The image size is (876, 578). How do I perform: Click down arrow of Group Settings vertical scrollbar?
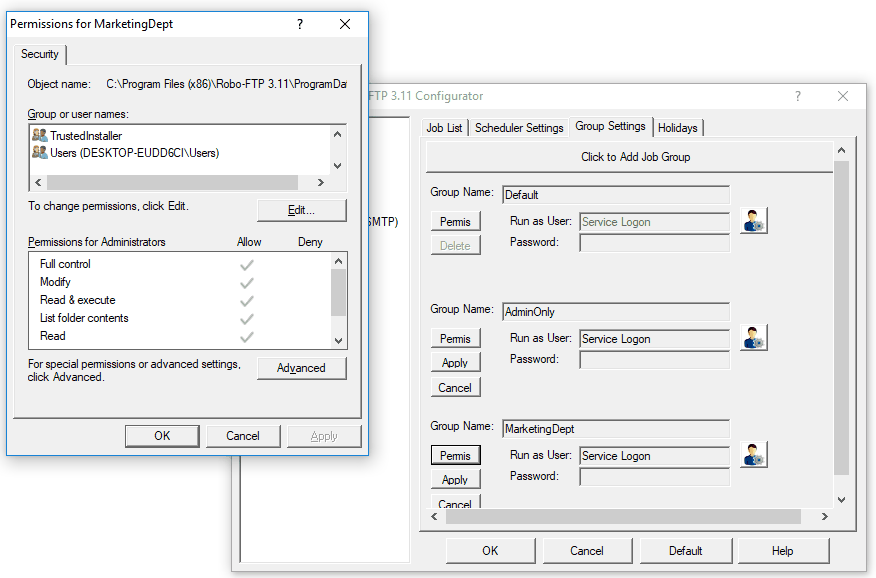[x=842, y=500]
